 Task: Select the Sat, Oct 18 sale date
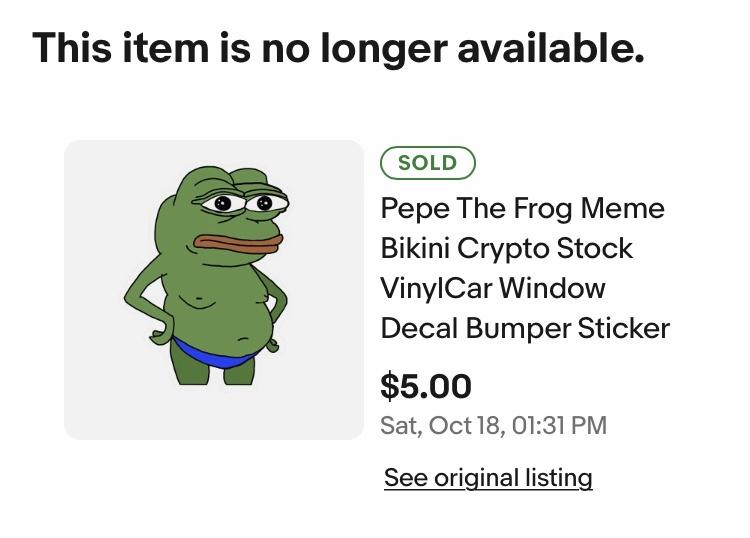(x=441, y=425)
